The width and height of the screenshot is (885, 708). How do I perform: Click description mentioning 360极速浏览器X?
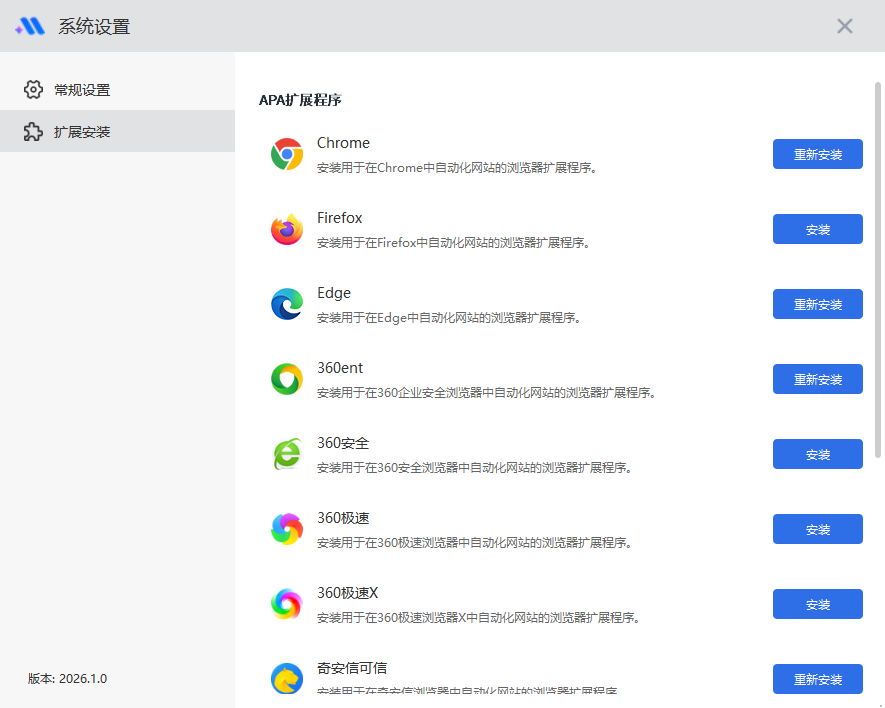click(x=478, y=618)
